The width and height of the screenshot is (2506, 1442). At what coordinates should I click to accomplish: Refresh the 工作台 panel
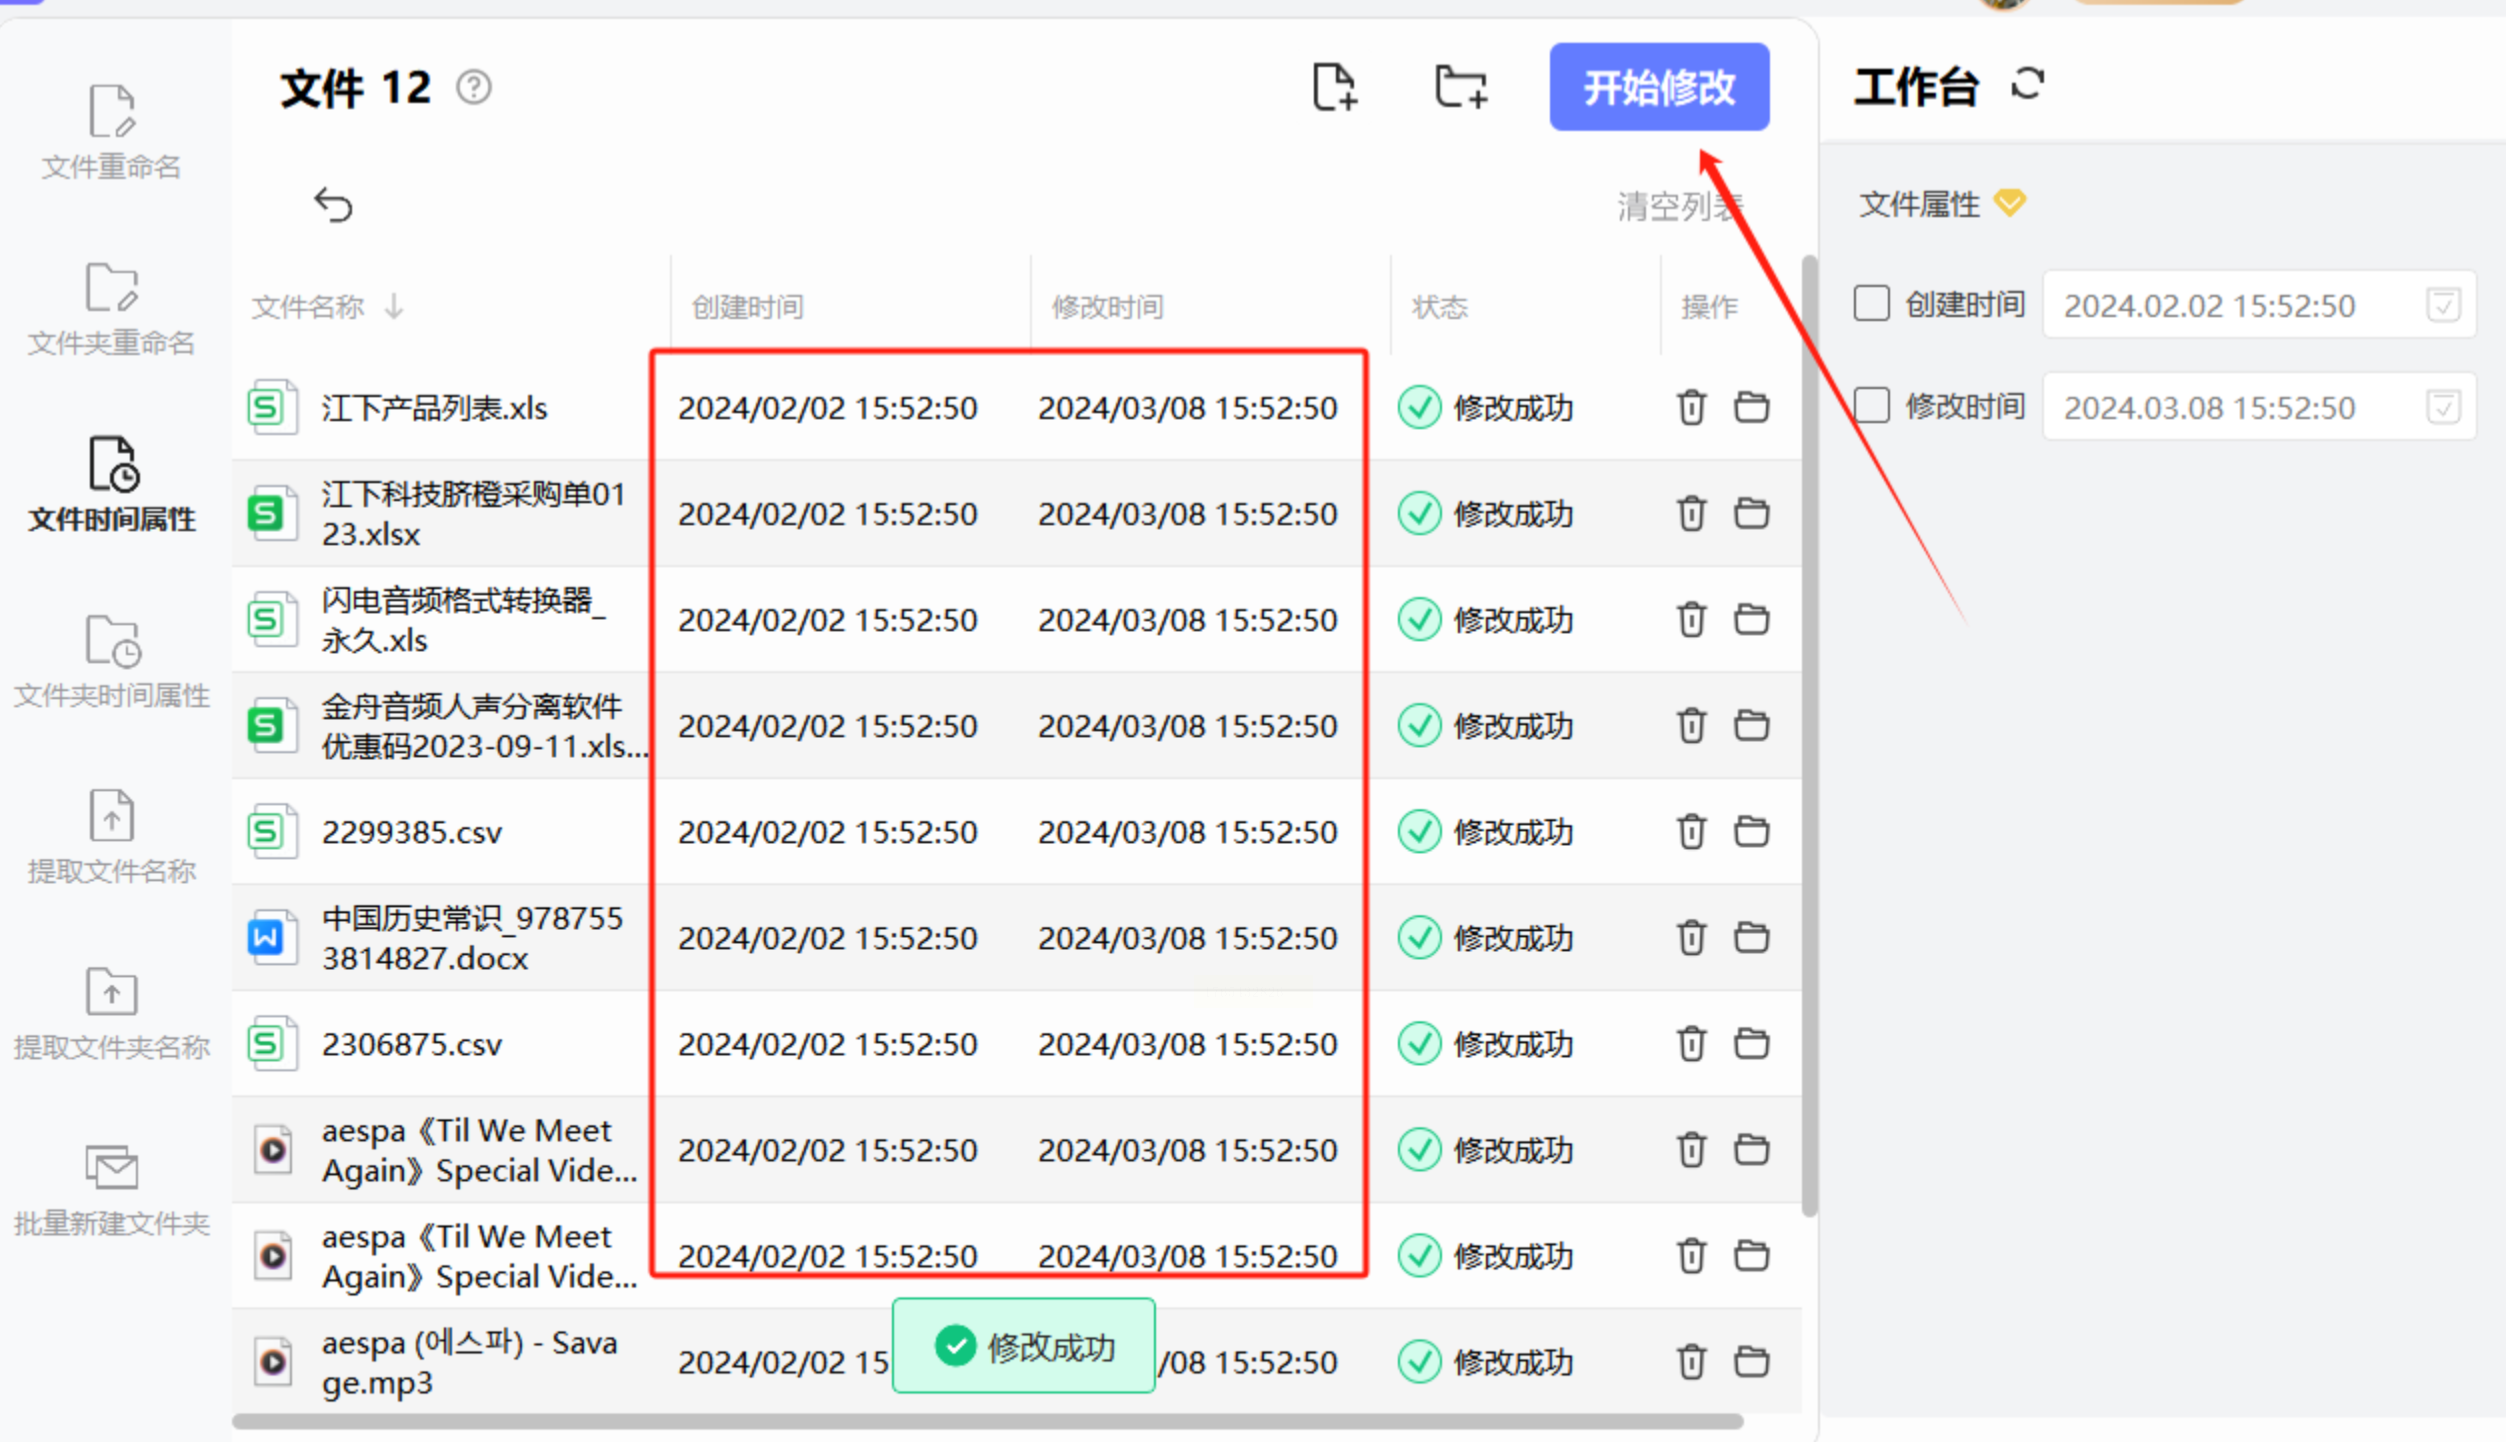point(2027,85)
